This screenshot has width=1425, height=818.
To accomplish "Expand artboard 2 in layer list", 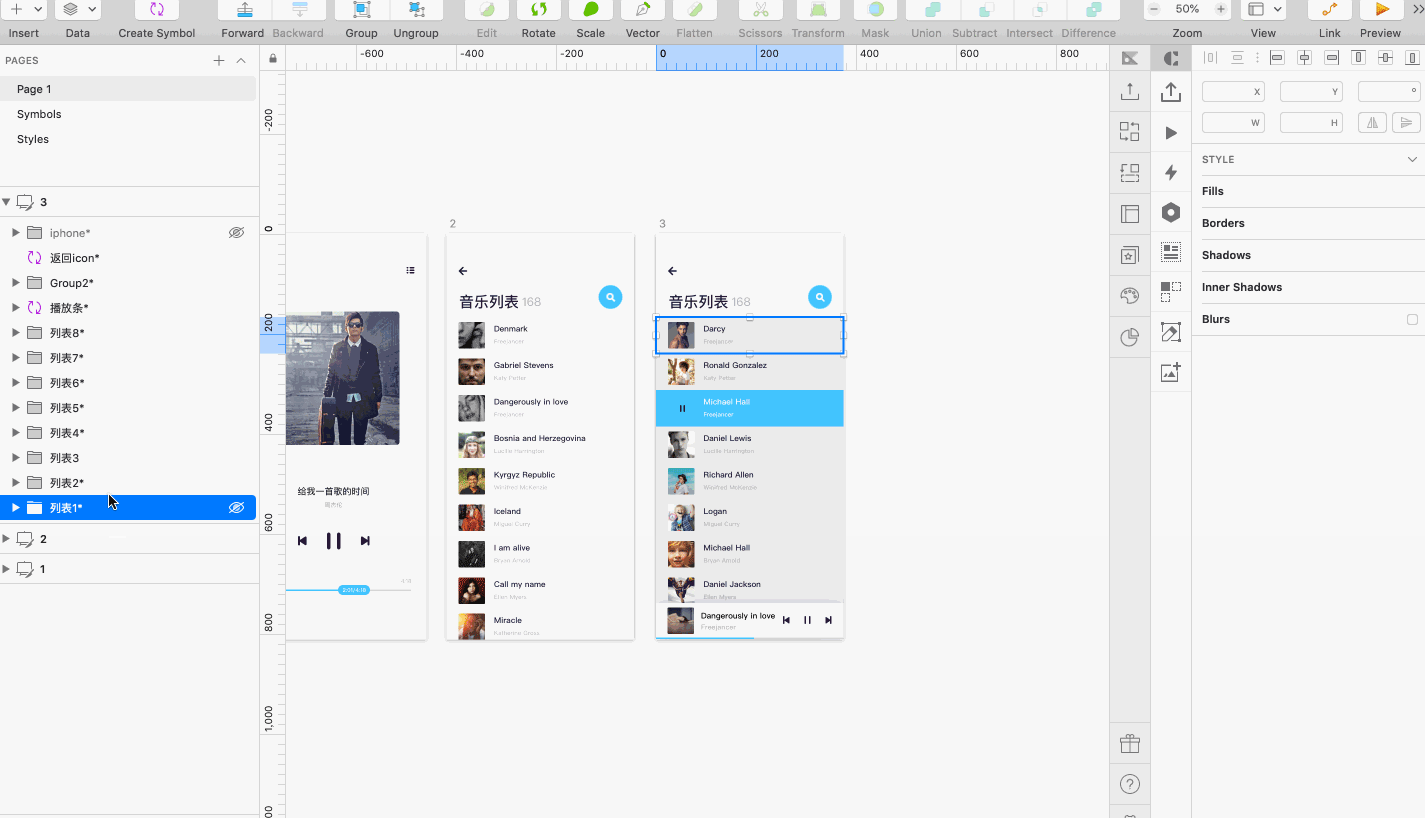I will 7,539.
